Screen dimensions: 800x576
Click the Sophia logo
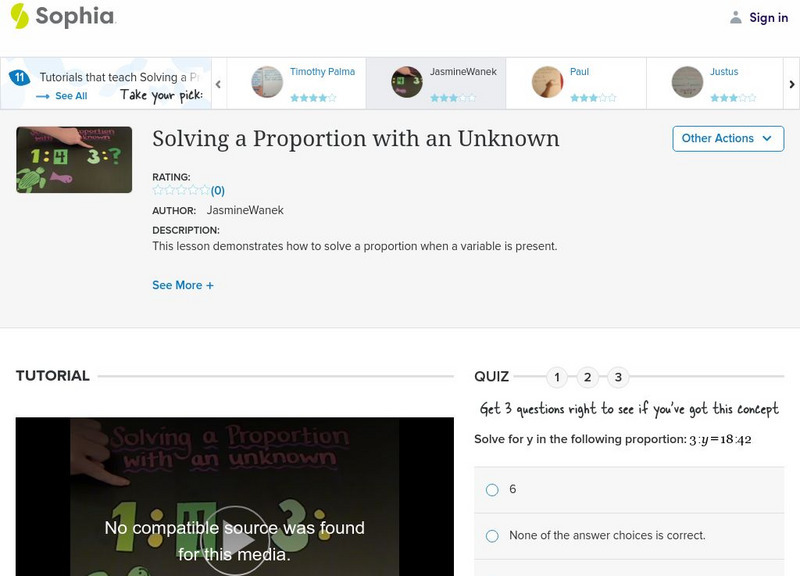click(x=63, y=16)
